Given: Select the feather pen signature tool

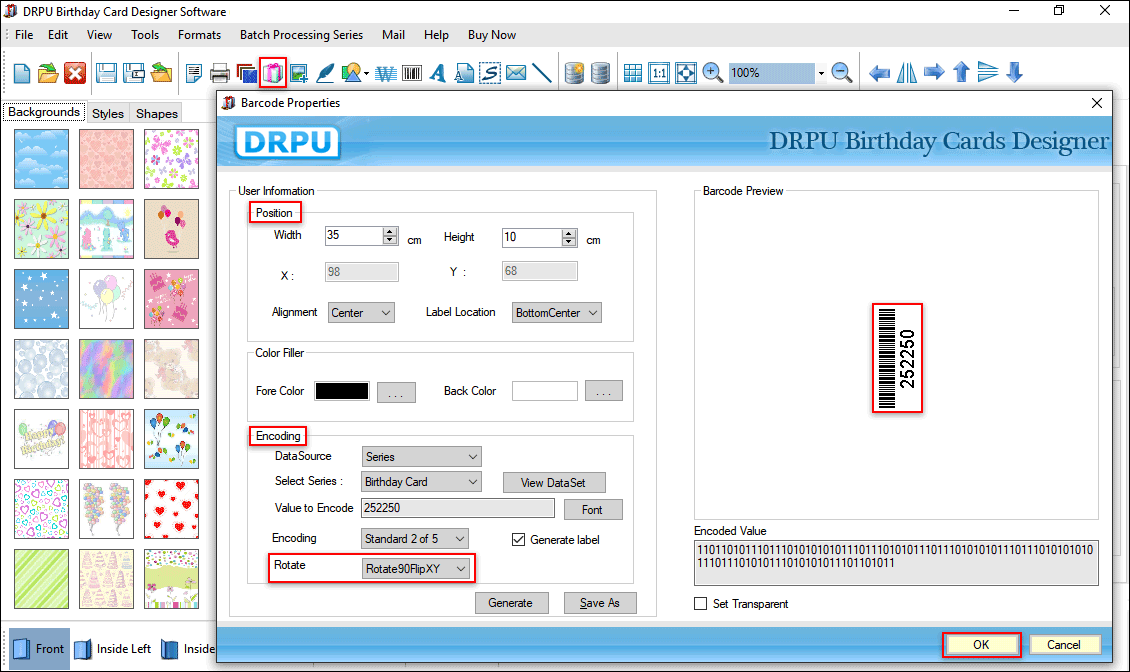Looking at the screenshot, I should [x=325, y=73].
